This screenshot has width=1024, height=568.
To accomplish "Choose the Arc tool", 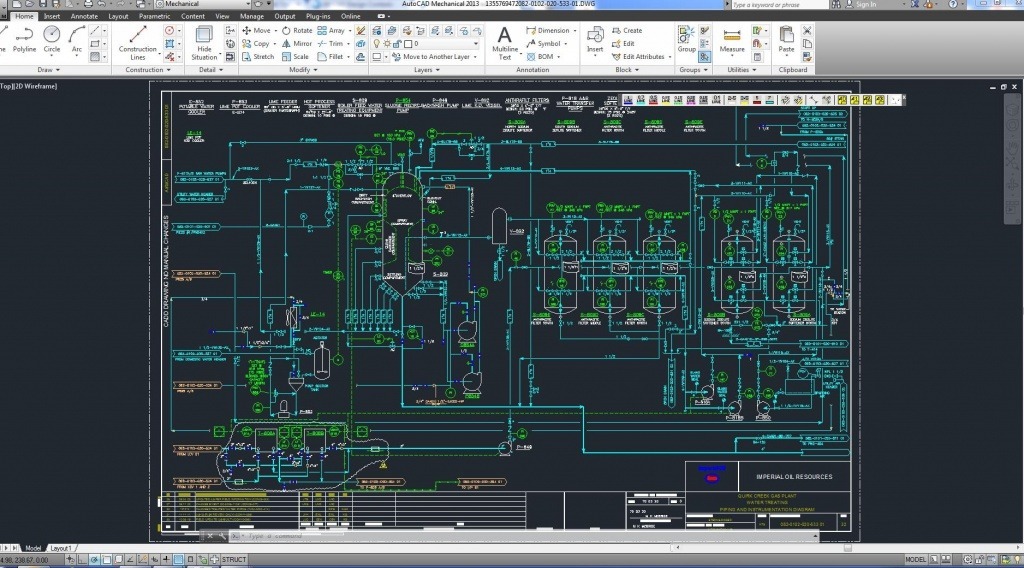I will click(x=77, y=39).
